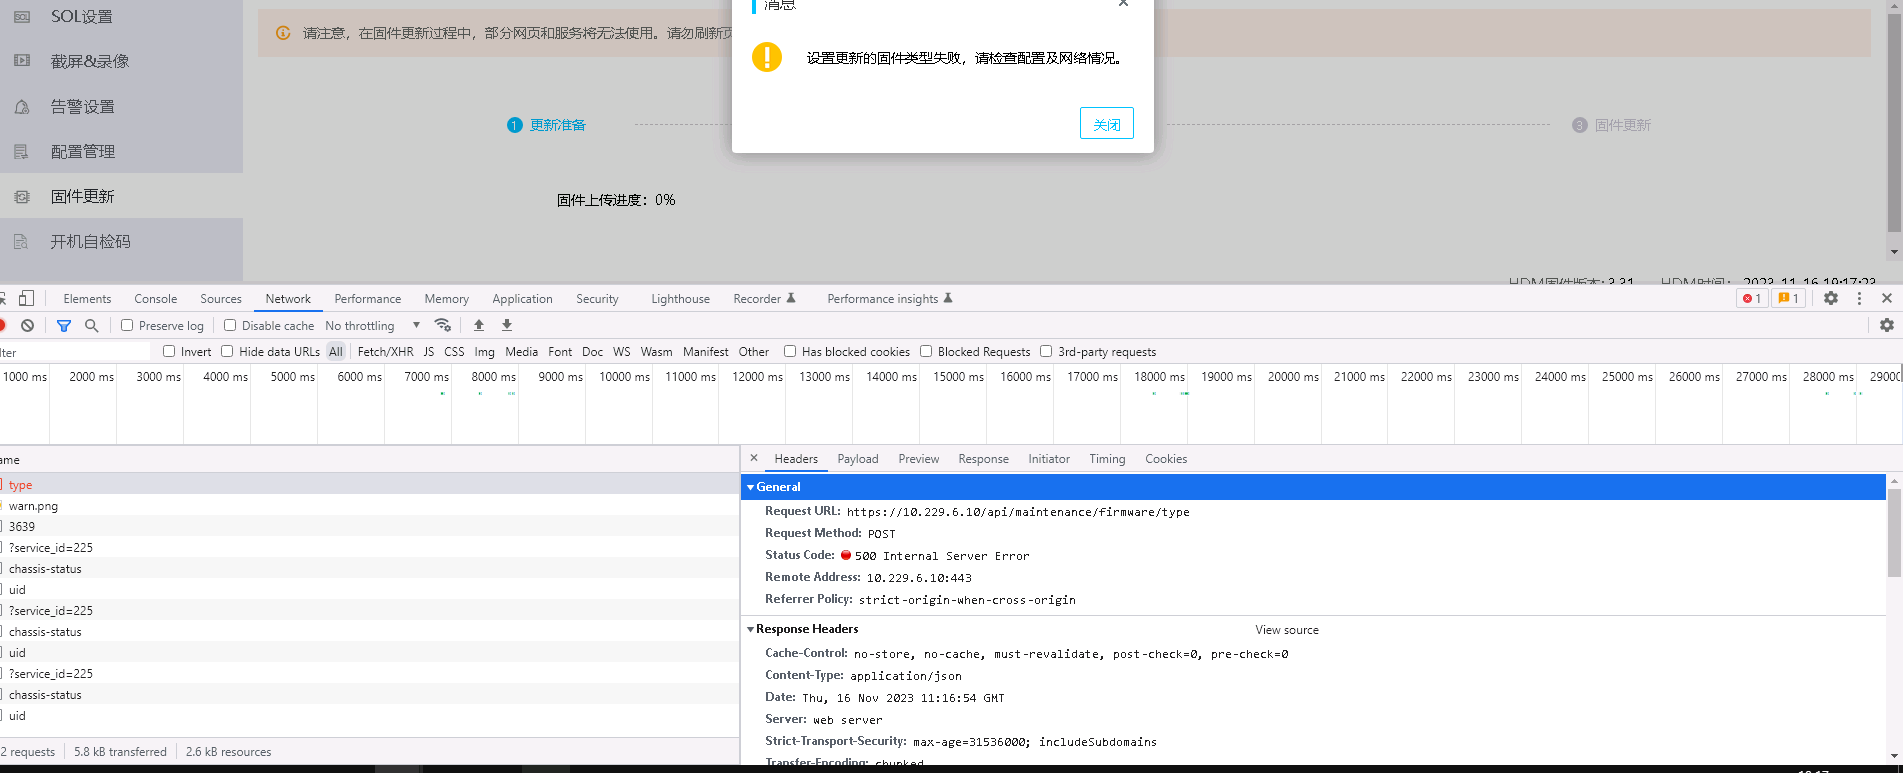
Task: Click the 8000 ms timeline marker
Action: (493, 377)
